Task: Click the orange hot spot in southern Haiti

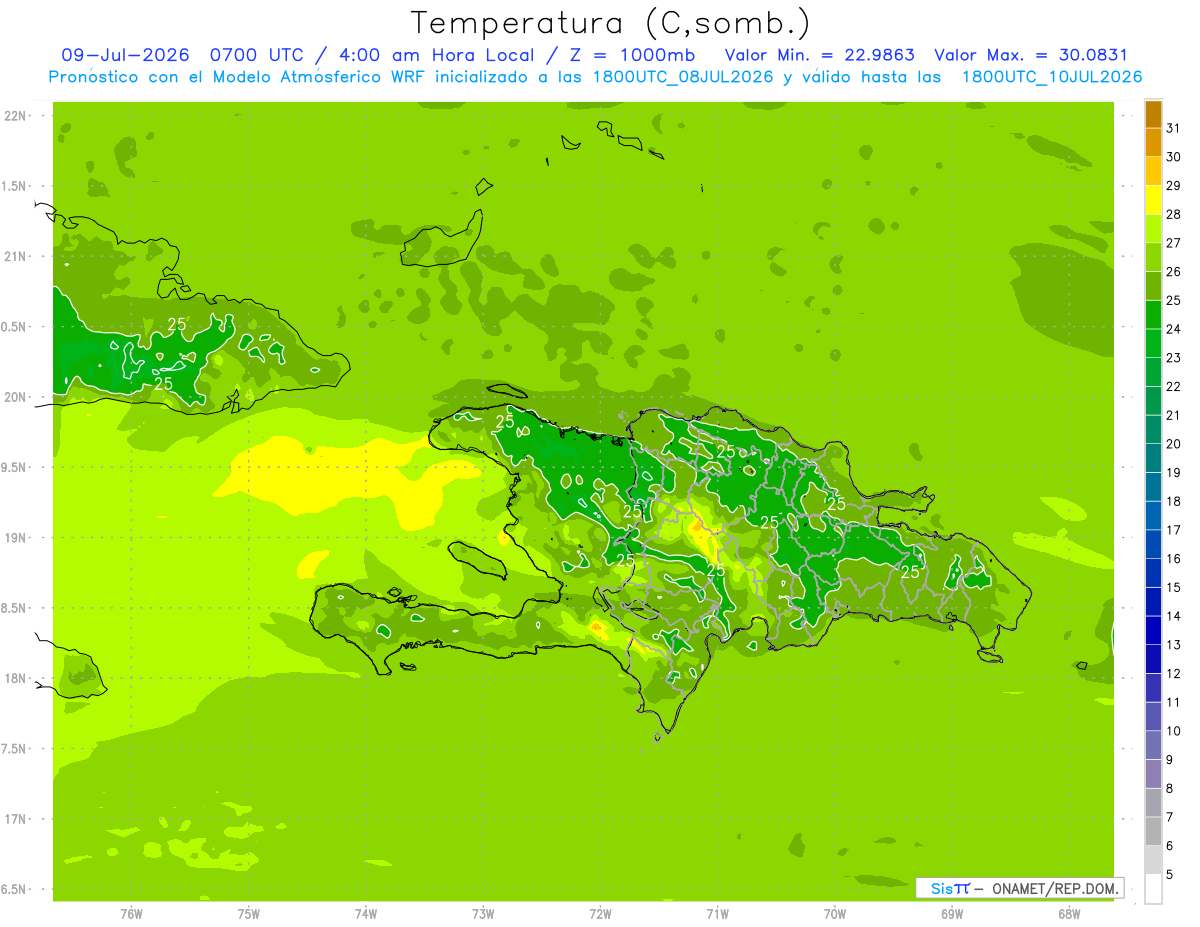Action: tap(597, 627)
